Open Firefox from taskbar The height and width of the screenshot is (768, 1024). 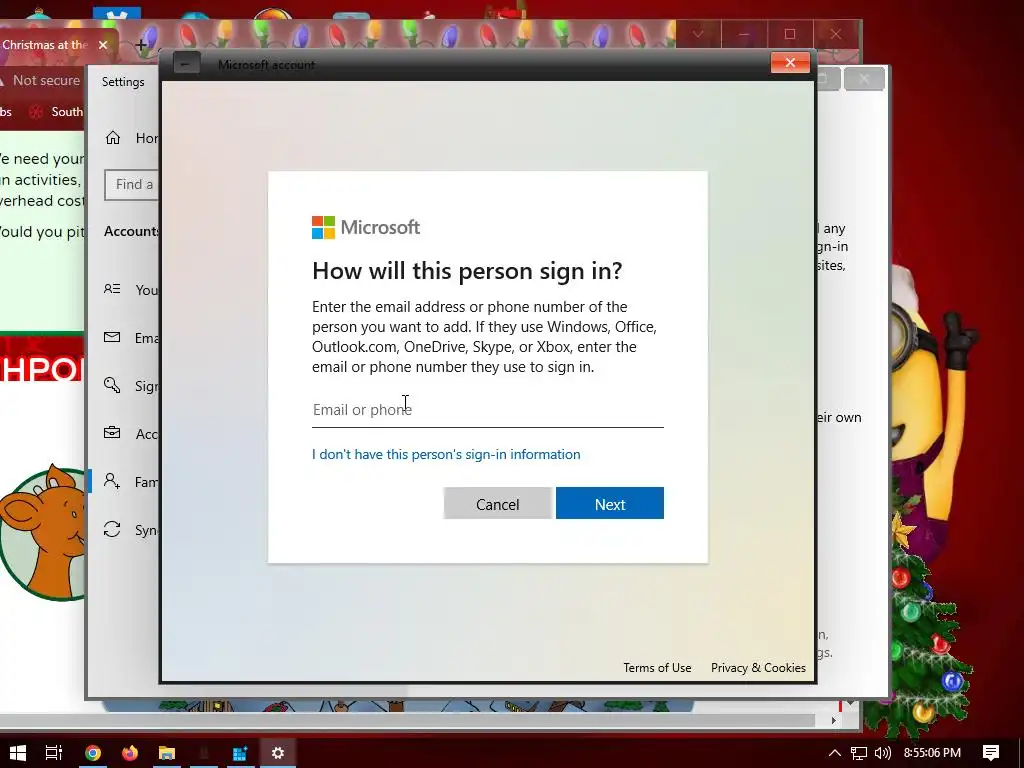pos(129,753)
